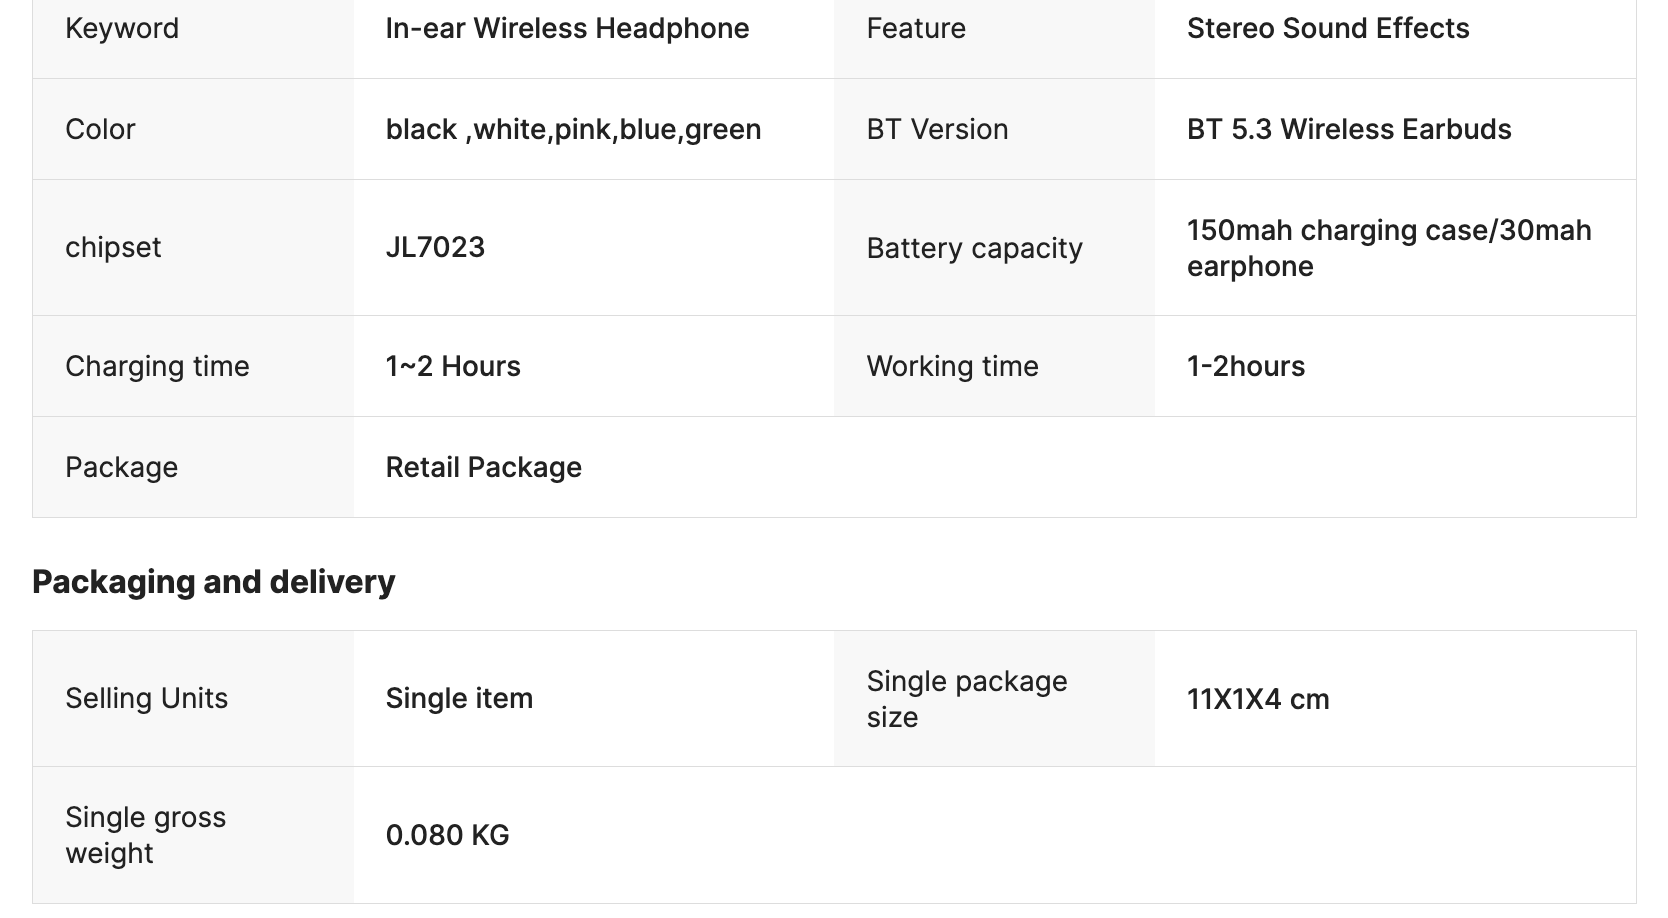The height and width of the screenshot is (918, 1668).
Task: Click the Color label cell
Action: pyautogui.click(x=100, y=129)
